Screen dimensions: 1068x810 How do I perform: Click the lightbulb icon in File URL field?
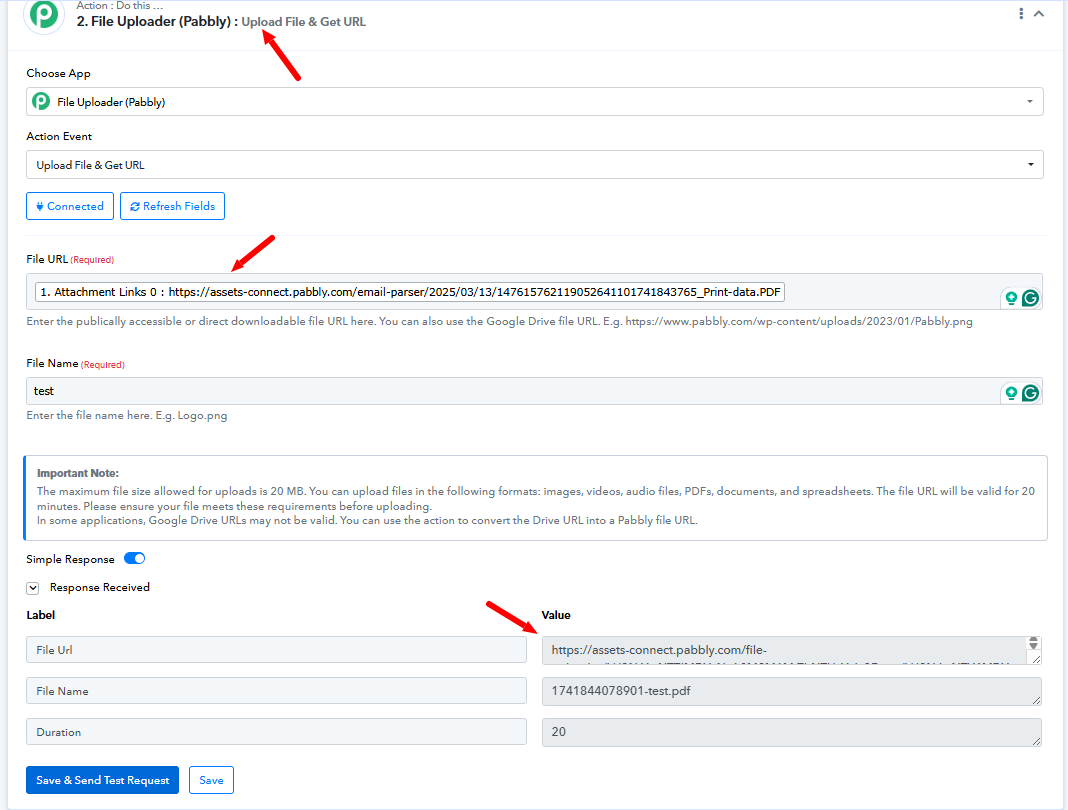click(1011, 298)
